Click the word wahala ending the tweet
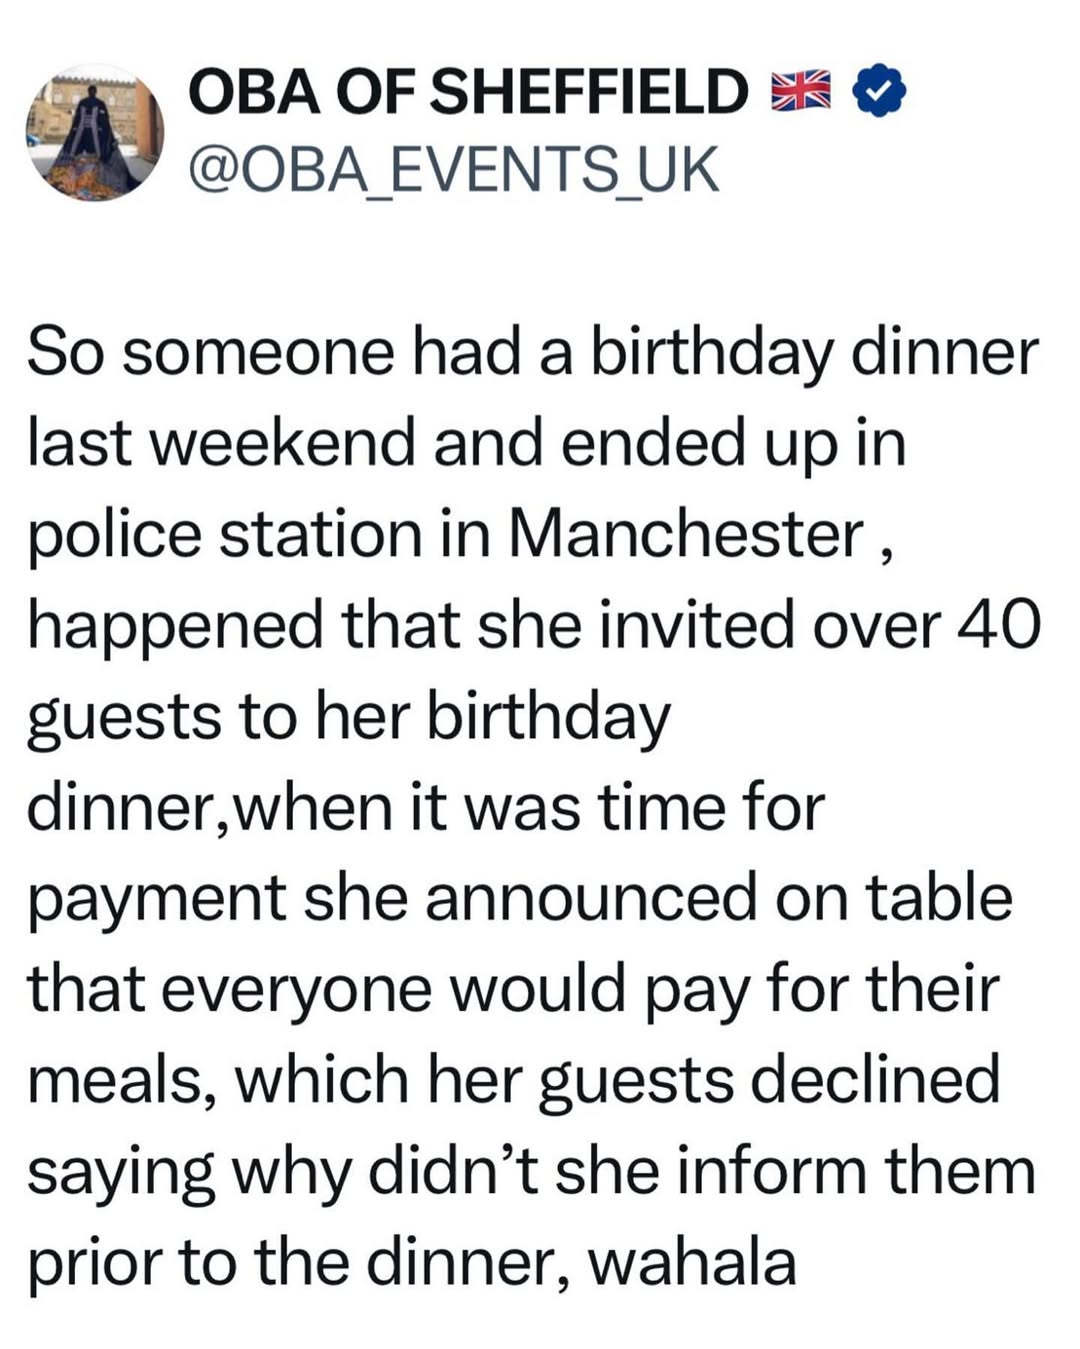Screen dimensions: 1080x1349 [x=692, y=1262]
